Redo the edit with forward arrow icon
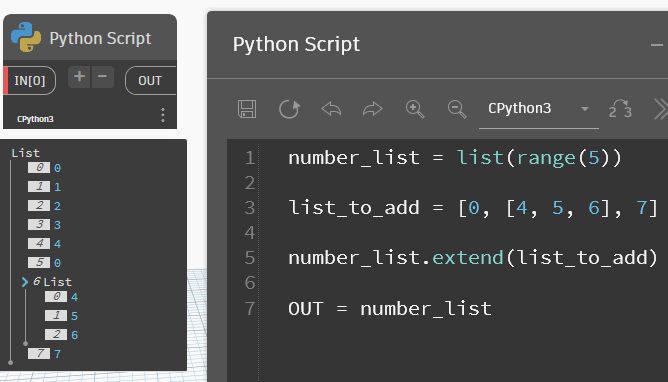 click(373, 109)
